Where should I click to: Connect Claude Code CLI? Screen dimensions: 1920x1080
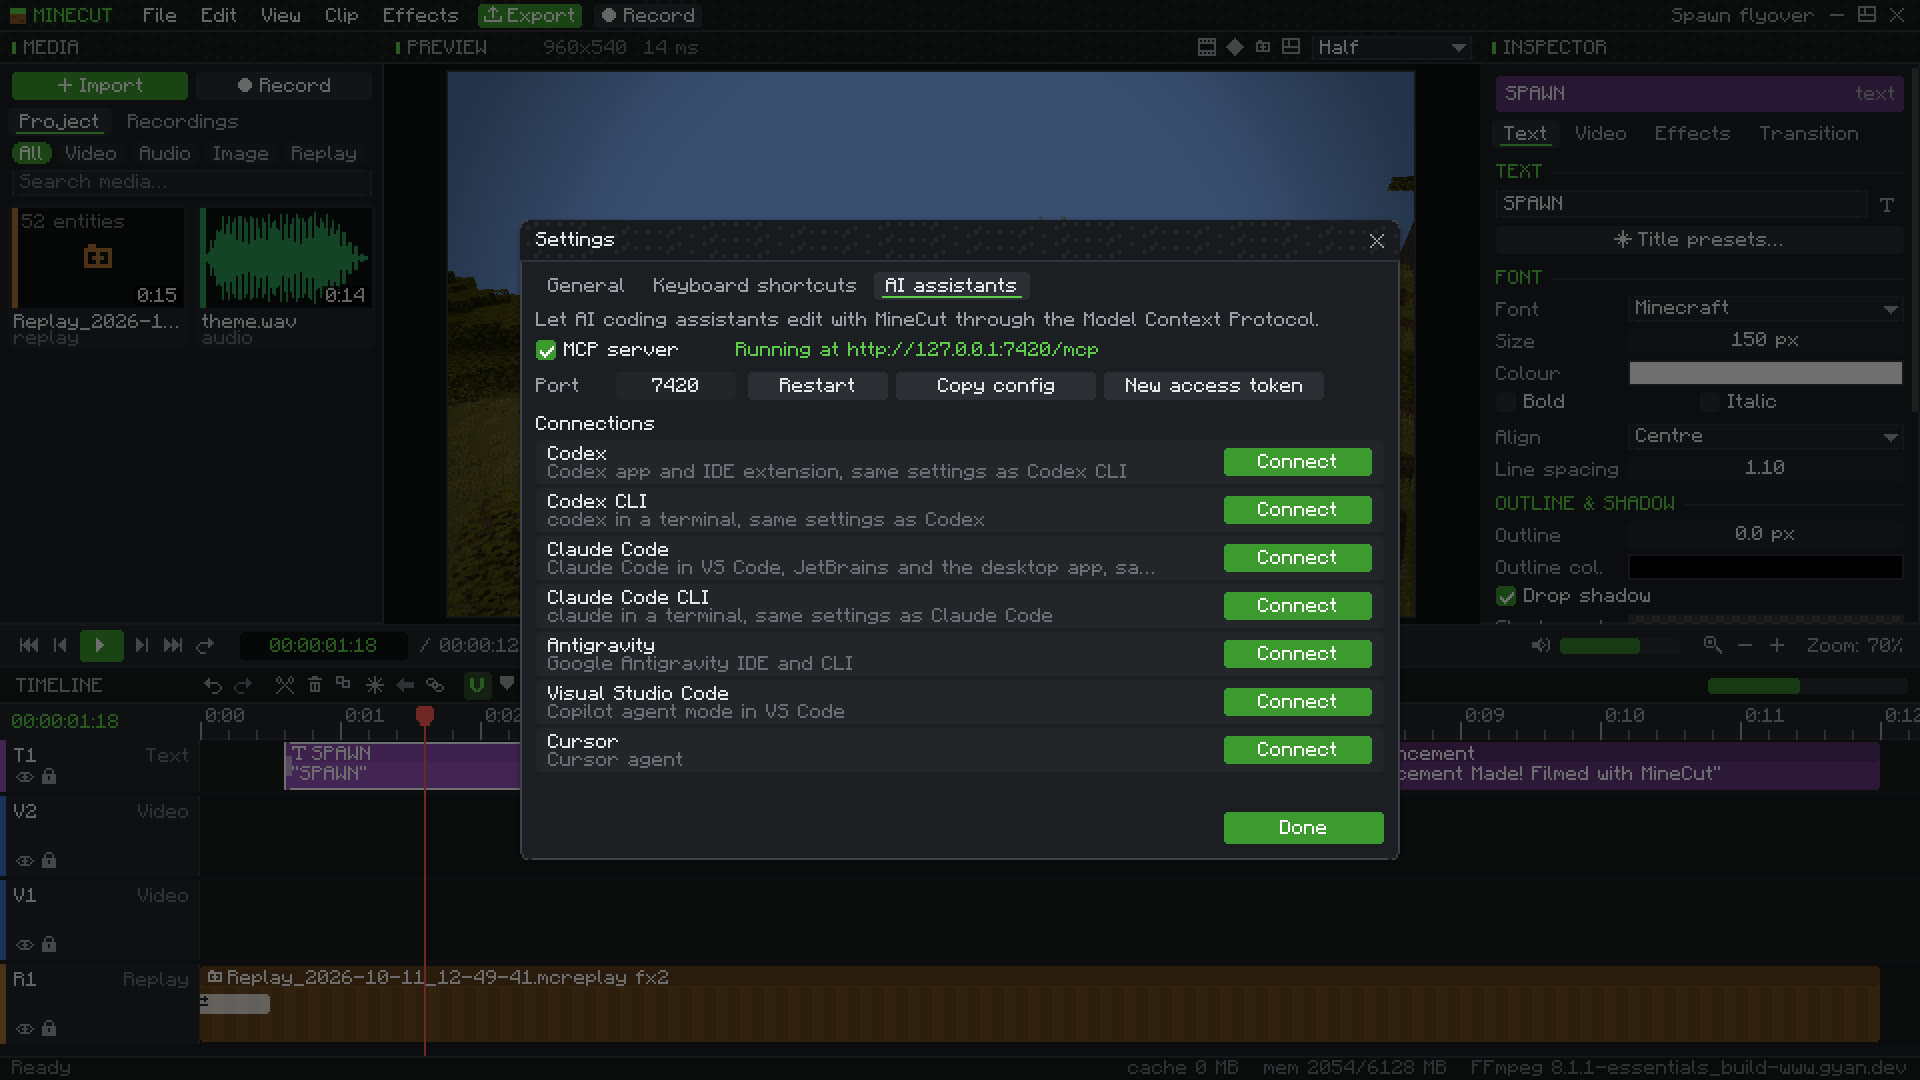(x=1297, y=606)
